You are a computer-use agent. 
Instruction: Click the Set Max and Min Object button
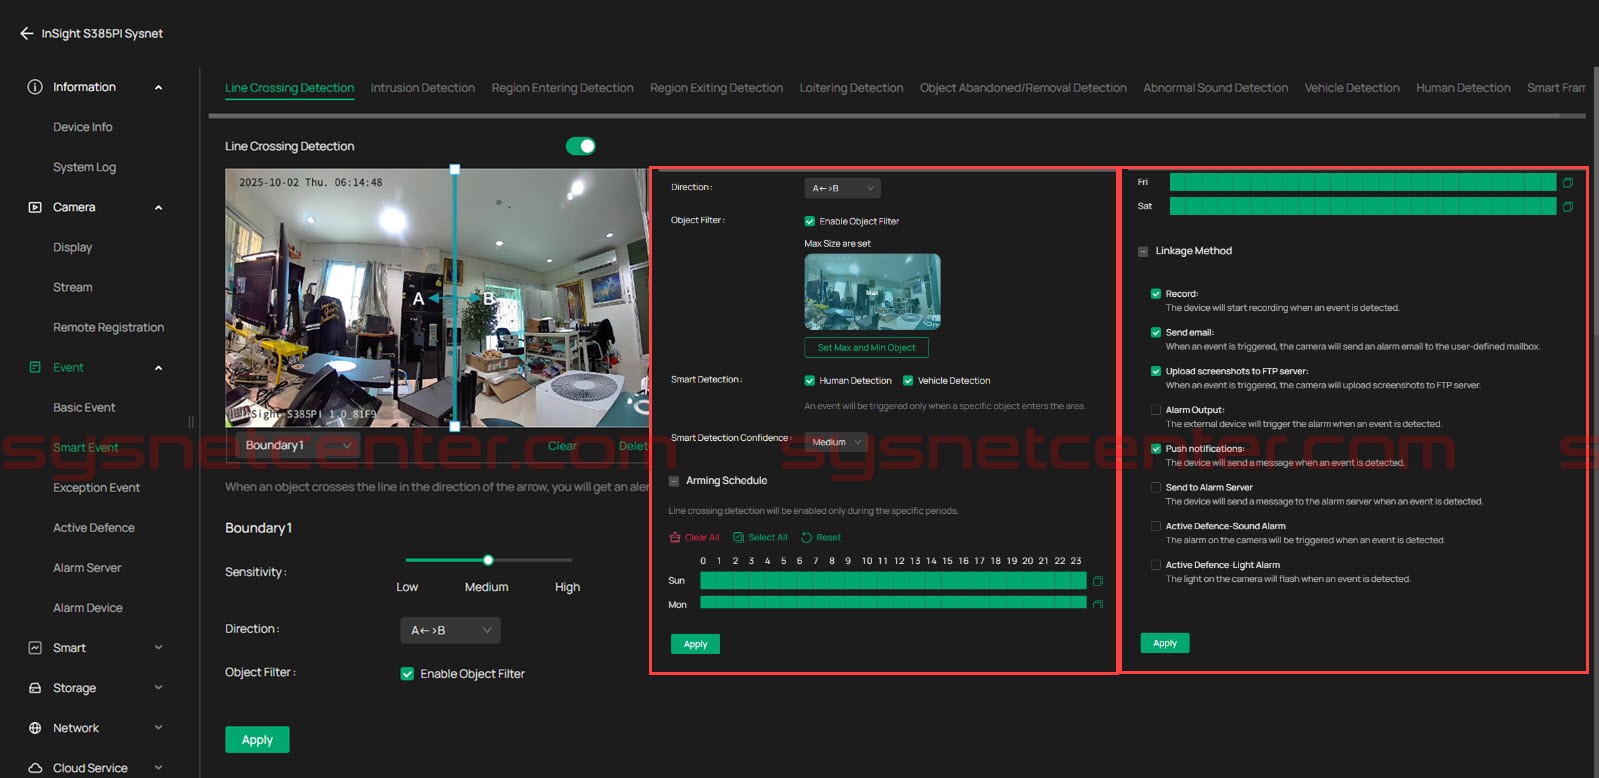pyautogui.click(x=866, y=348)
